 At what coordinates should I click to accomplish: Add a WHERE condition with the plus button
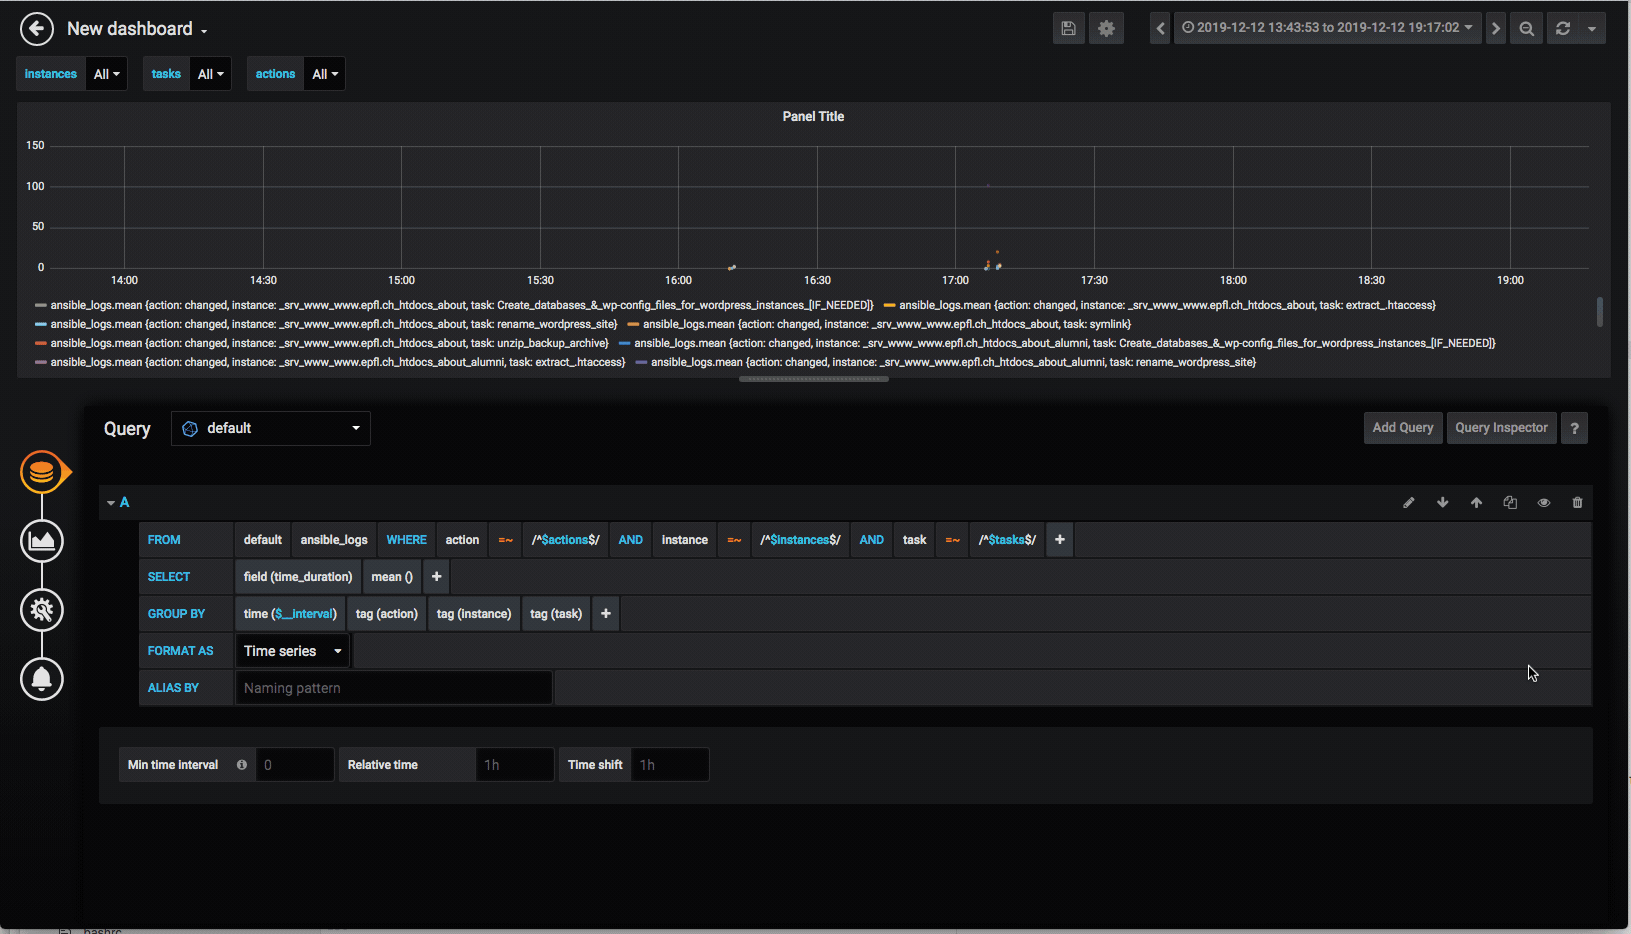pos(1060,540)
